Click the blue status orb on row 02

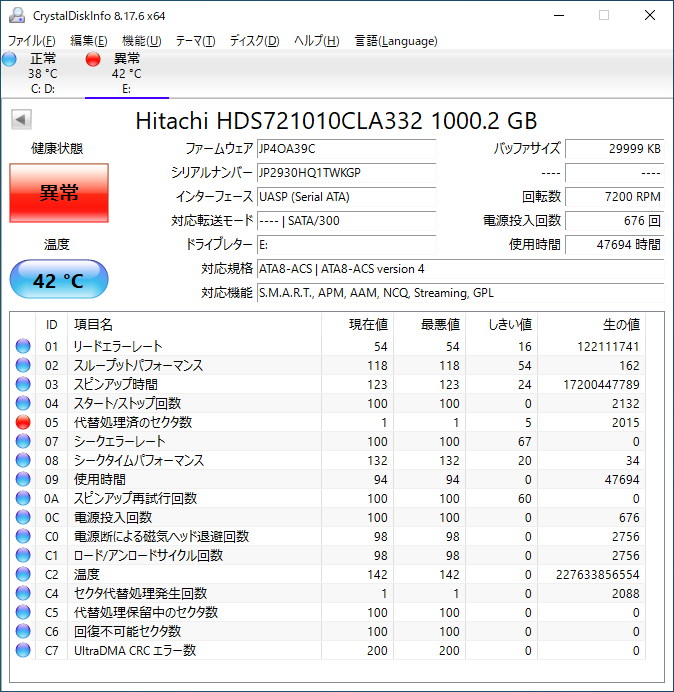23,365
